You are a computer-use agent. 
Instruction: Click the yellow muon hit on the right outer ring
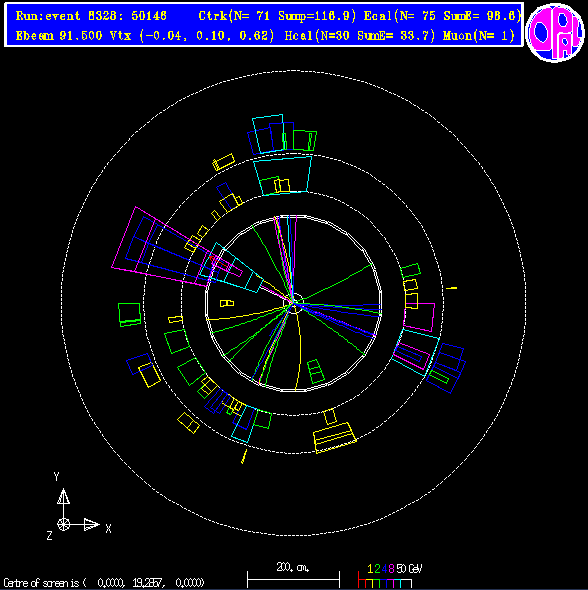coord(452,288)
